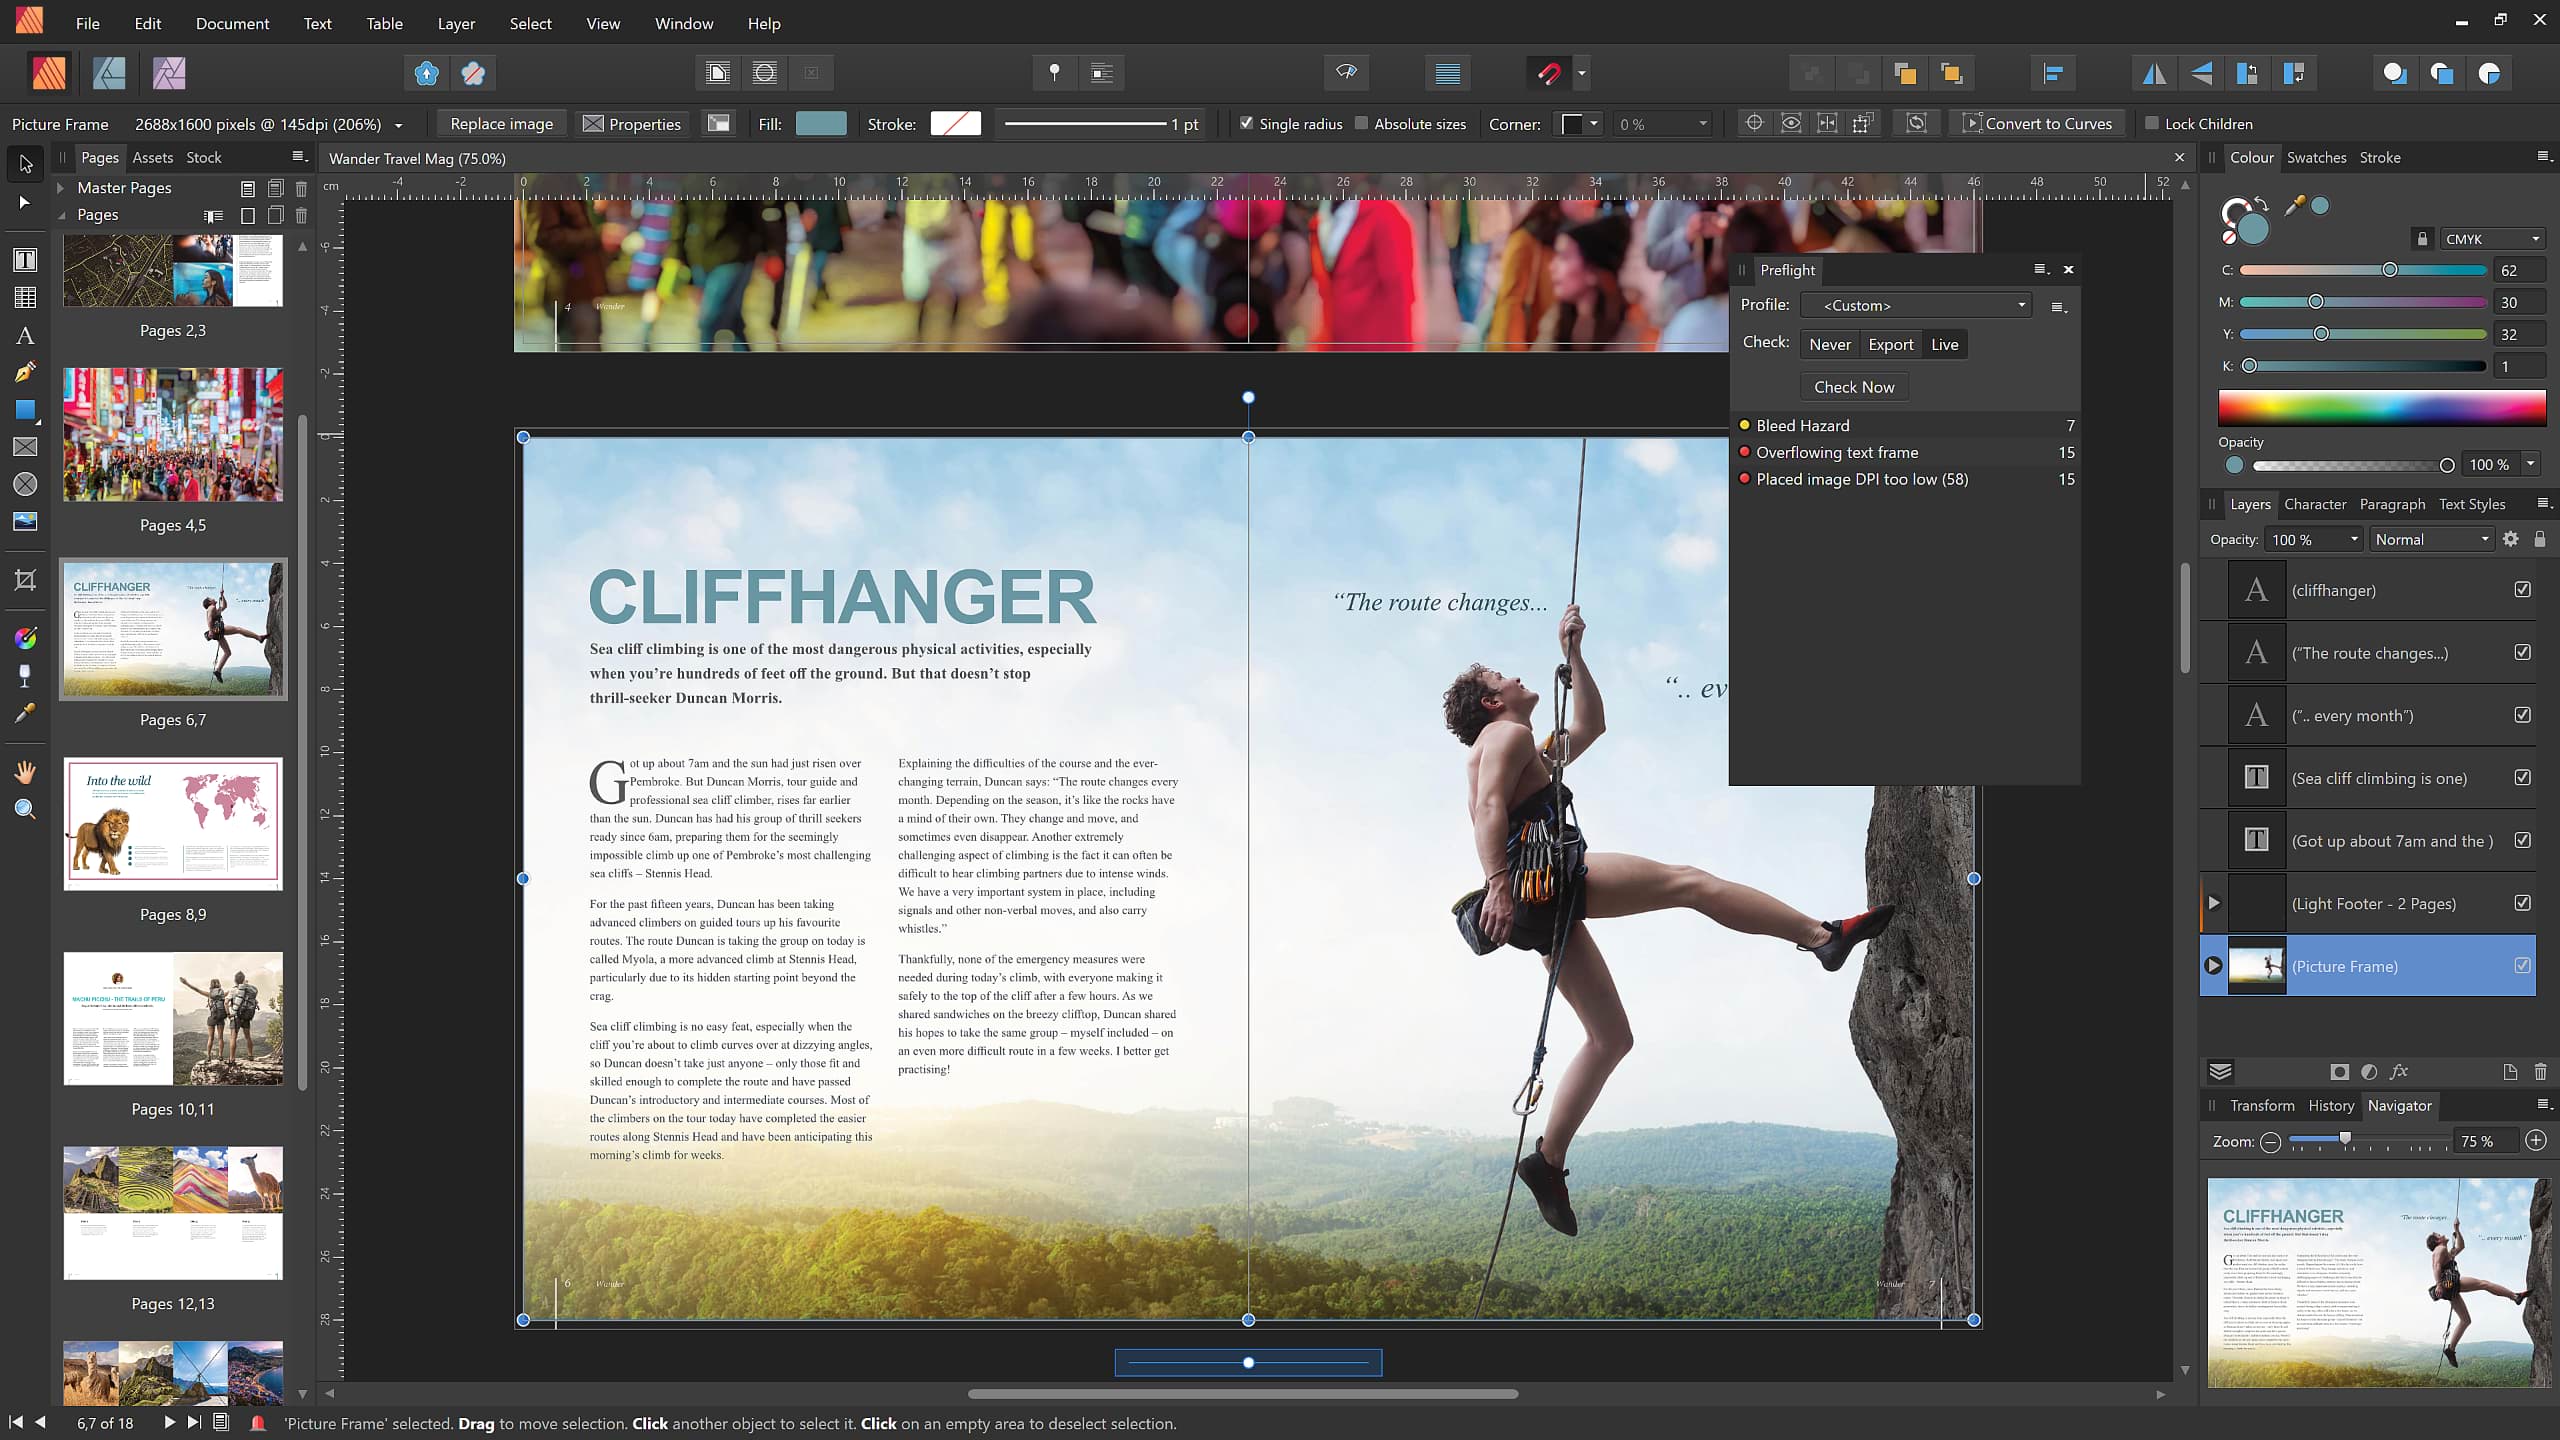2560x1440 pixels.
Task: Select the Artistic Text tool
Action: click(25, 336)
